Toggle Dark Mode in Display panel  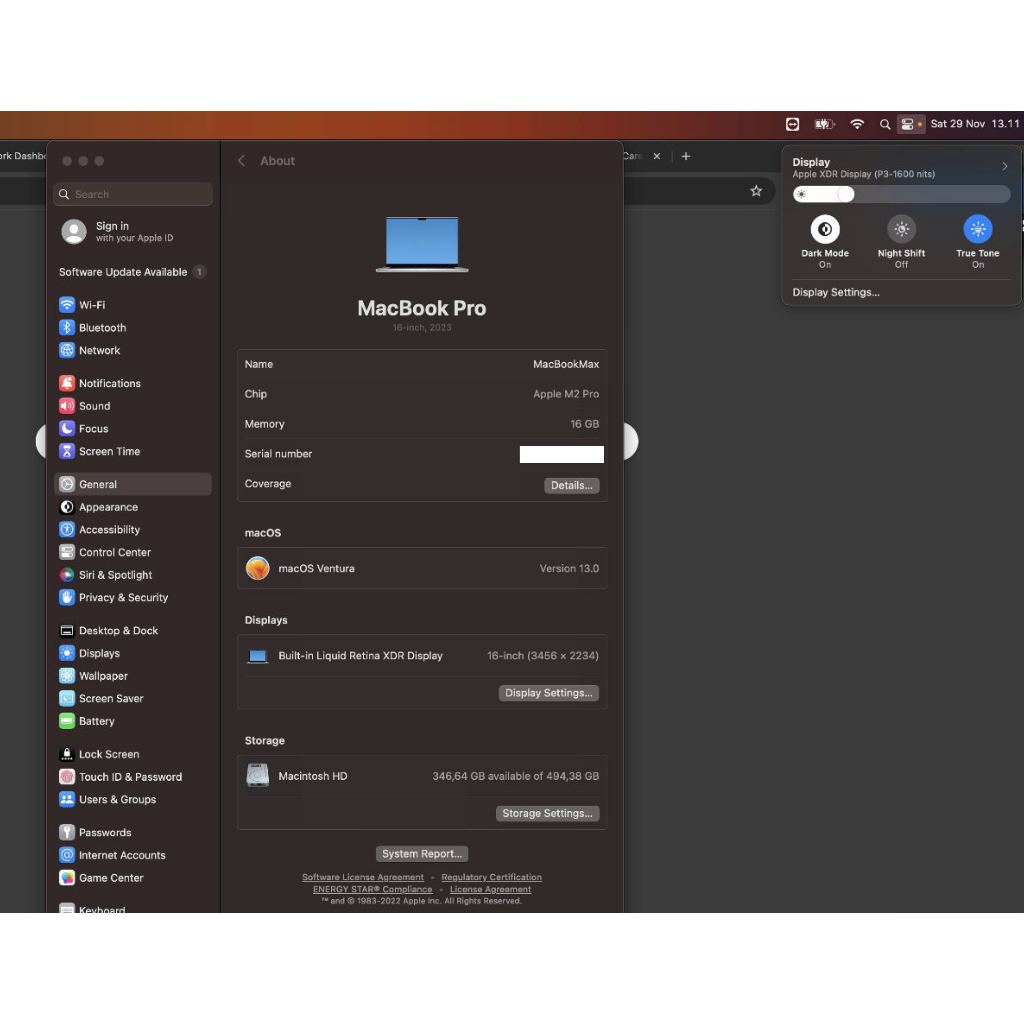[x=825, y=229]
